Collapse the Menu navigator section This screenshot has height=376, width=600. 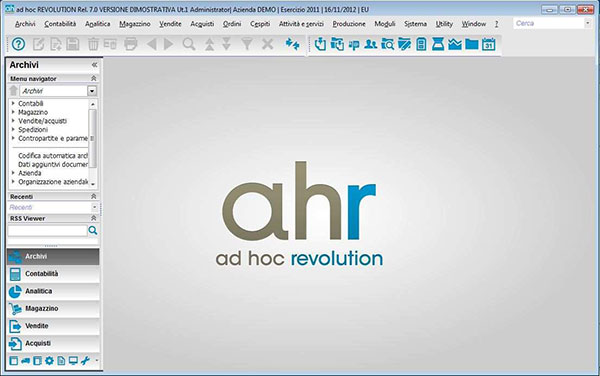(93, 78)
